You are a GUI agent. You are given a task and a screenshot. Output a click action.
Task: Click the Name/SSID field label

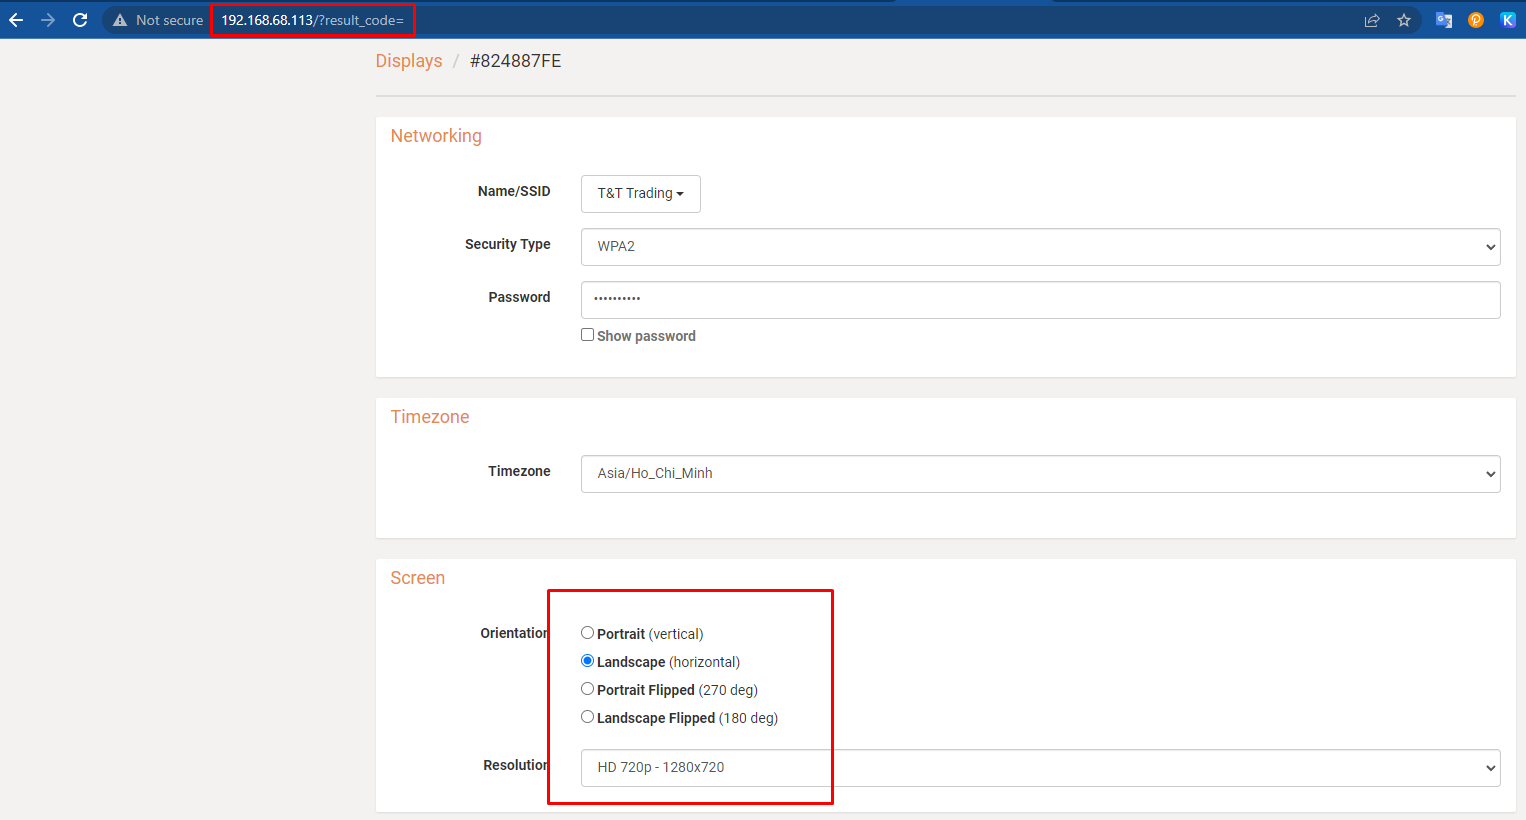514,191
